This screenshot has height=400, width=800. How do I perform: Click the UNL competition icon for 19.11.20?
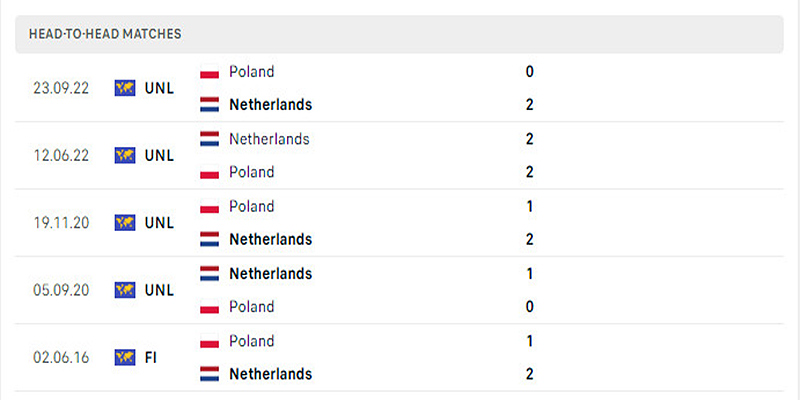[125, 222]
